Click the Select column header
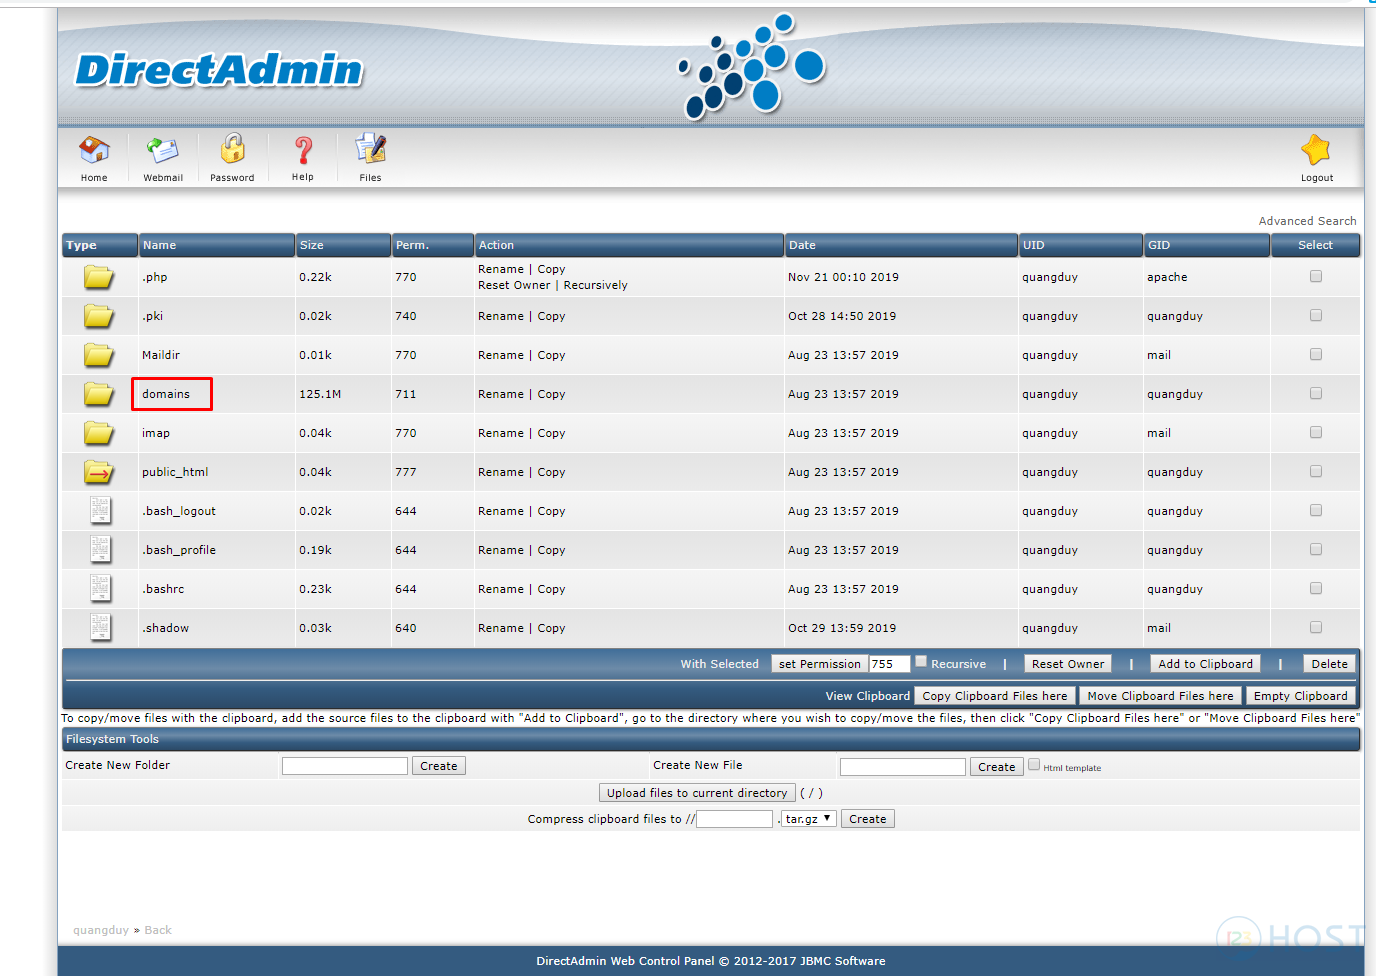Viewport: 1376px width, 976px height. tap(1315, 245)
